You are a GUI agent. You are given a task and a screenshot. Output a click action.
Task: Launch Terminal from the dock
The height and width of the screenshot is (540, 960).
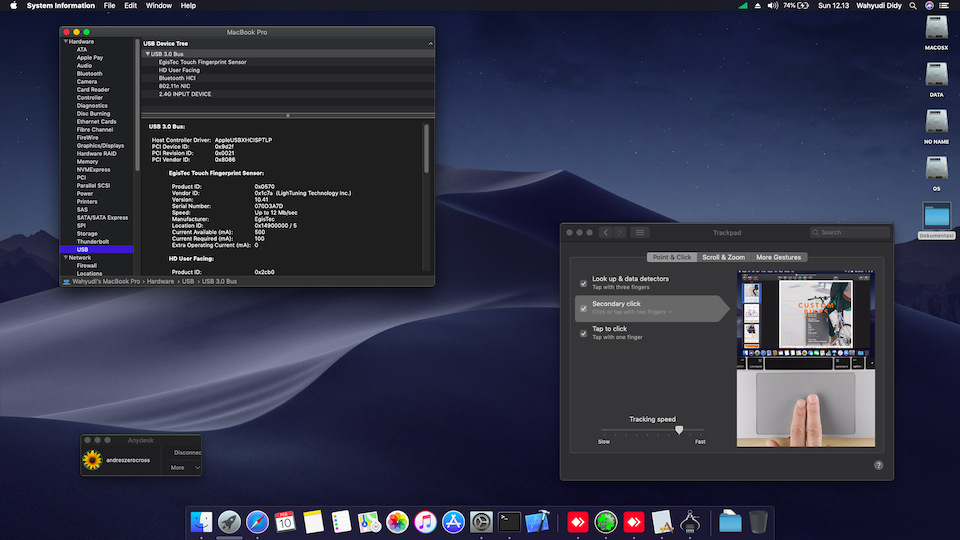point(509,522)
